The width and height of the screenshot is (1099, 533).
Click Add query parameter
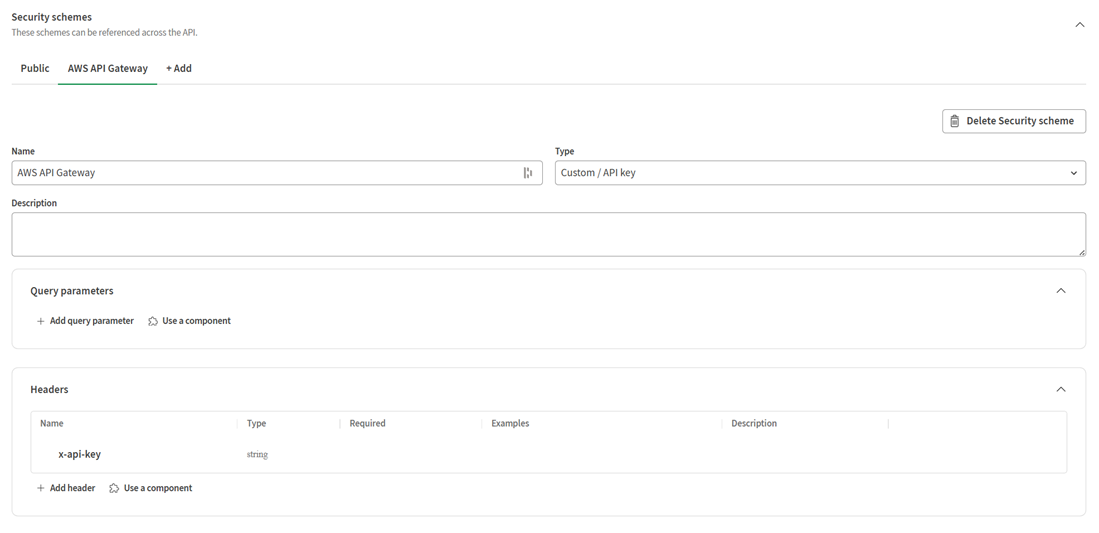pos(85,321)
